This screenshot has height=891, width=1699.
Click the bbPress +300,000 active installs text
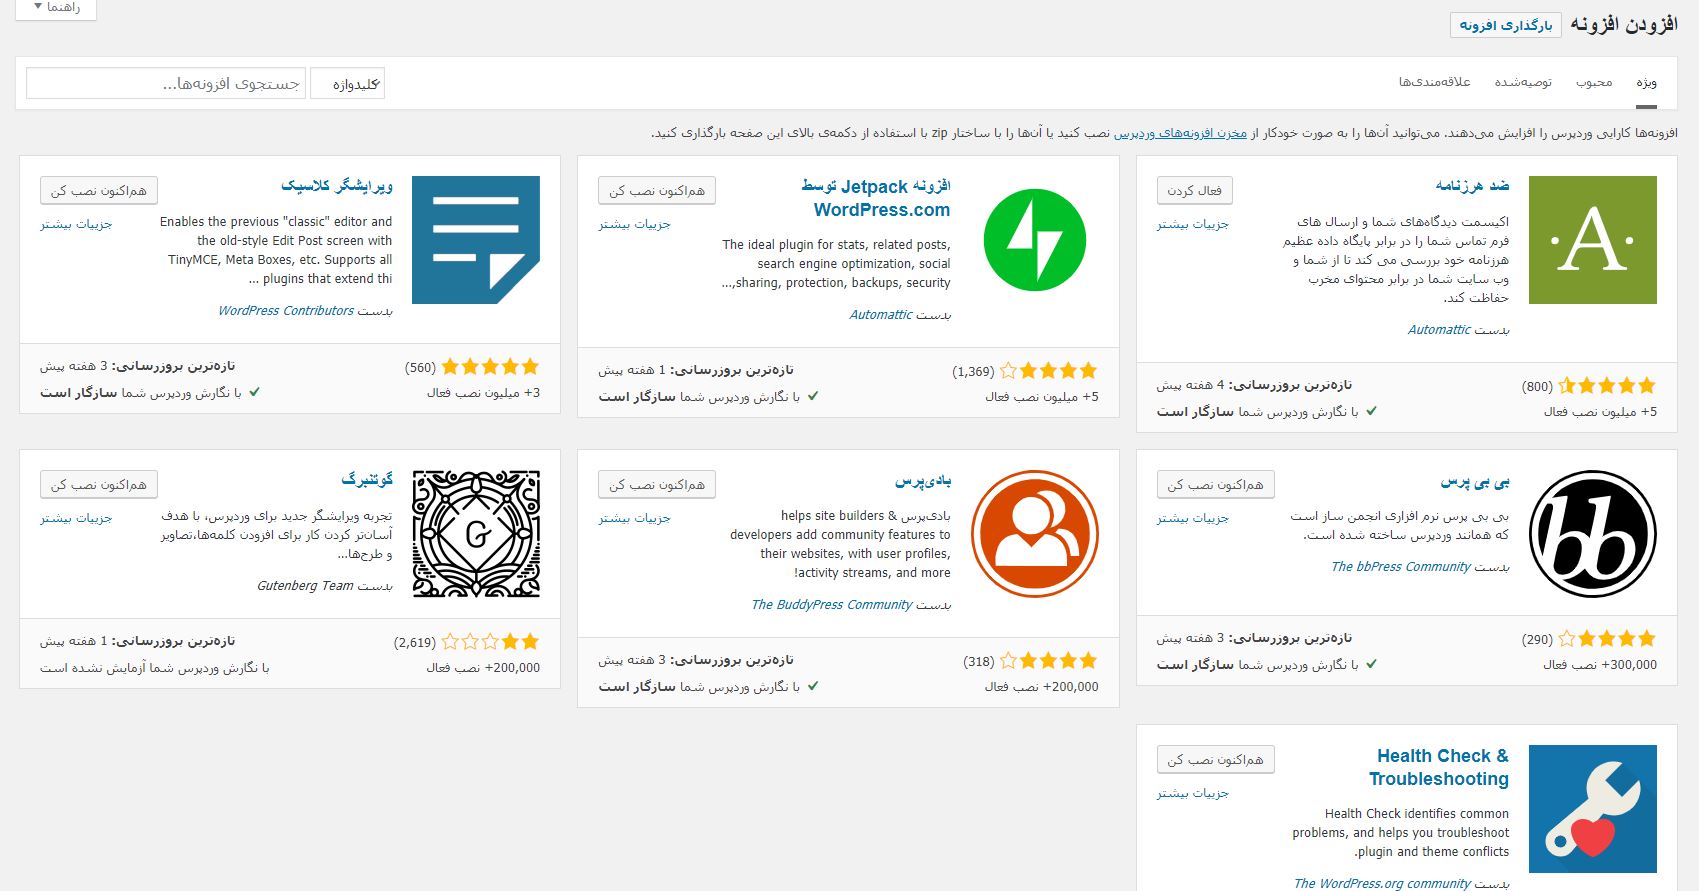click(x=1600, y=664)
